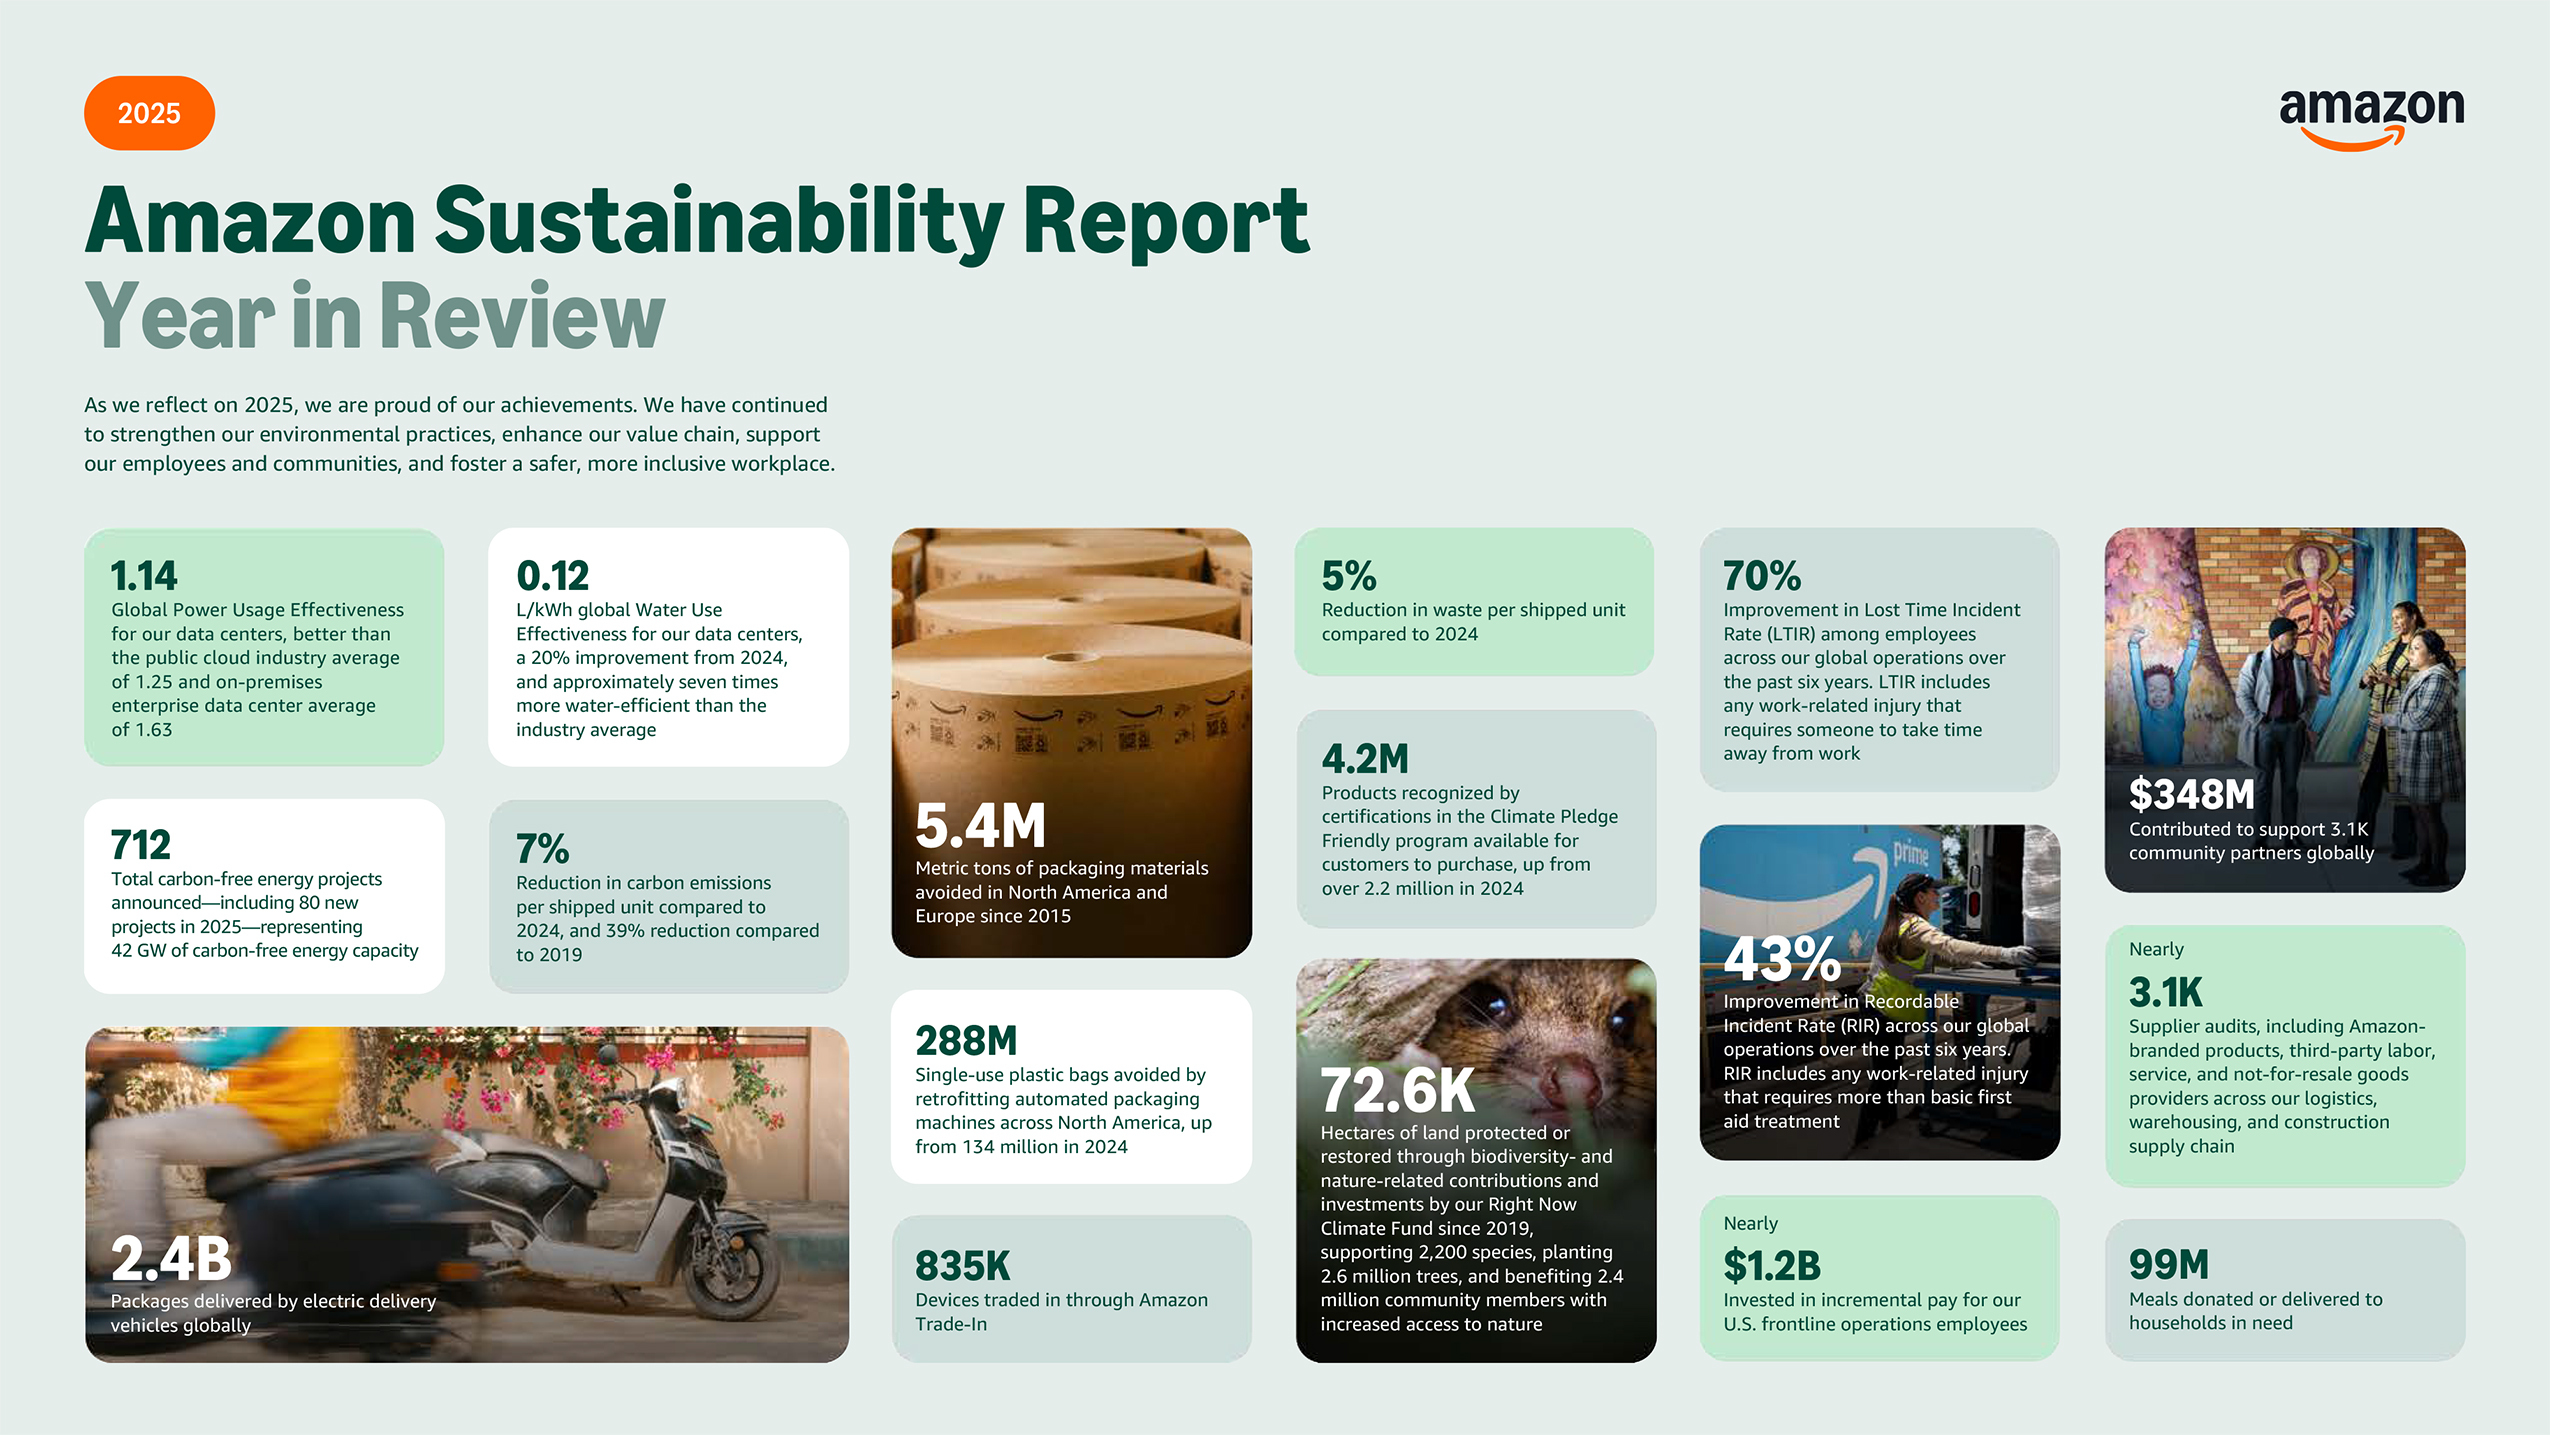Open the 2.4B electric delivery scooter photo
Screen dimensions: 2550x1435
point(467,1194)
